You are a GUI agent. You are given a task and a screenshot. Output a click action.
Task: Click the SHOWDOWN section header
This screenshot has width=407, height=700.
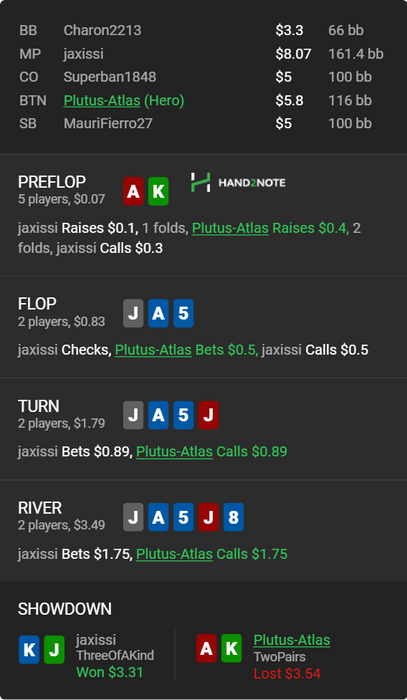[65, 609]
